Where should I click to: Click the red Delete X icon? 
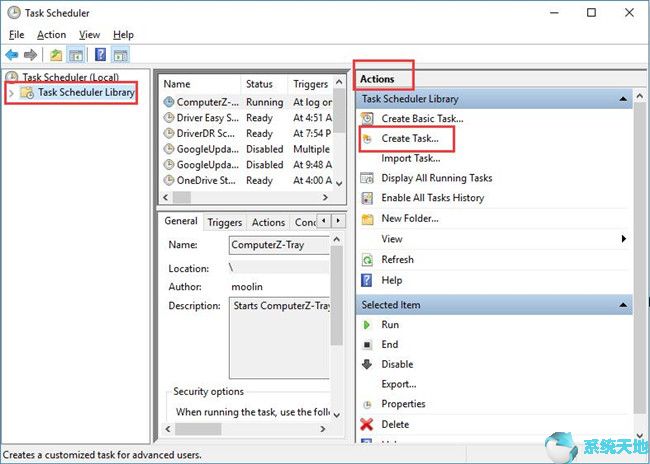[367, 424]
